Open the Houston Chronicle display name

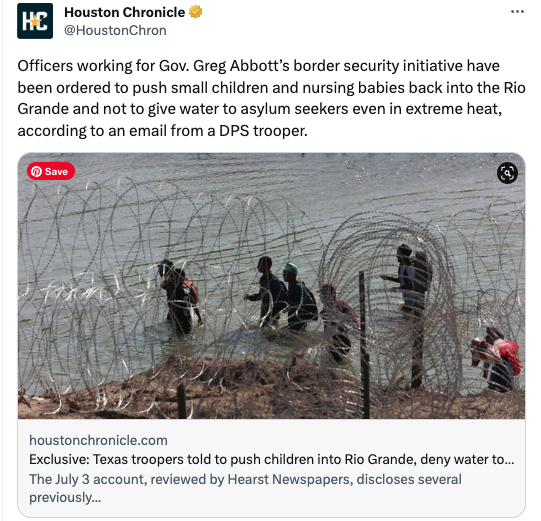[x=125, y=12]
